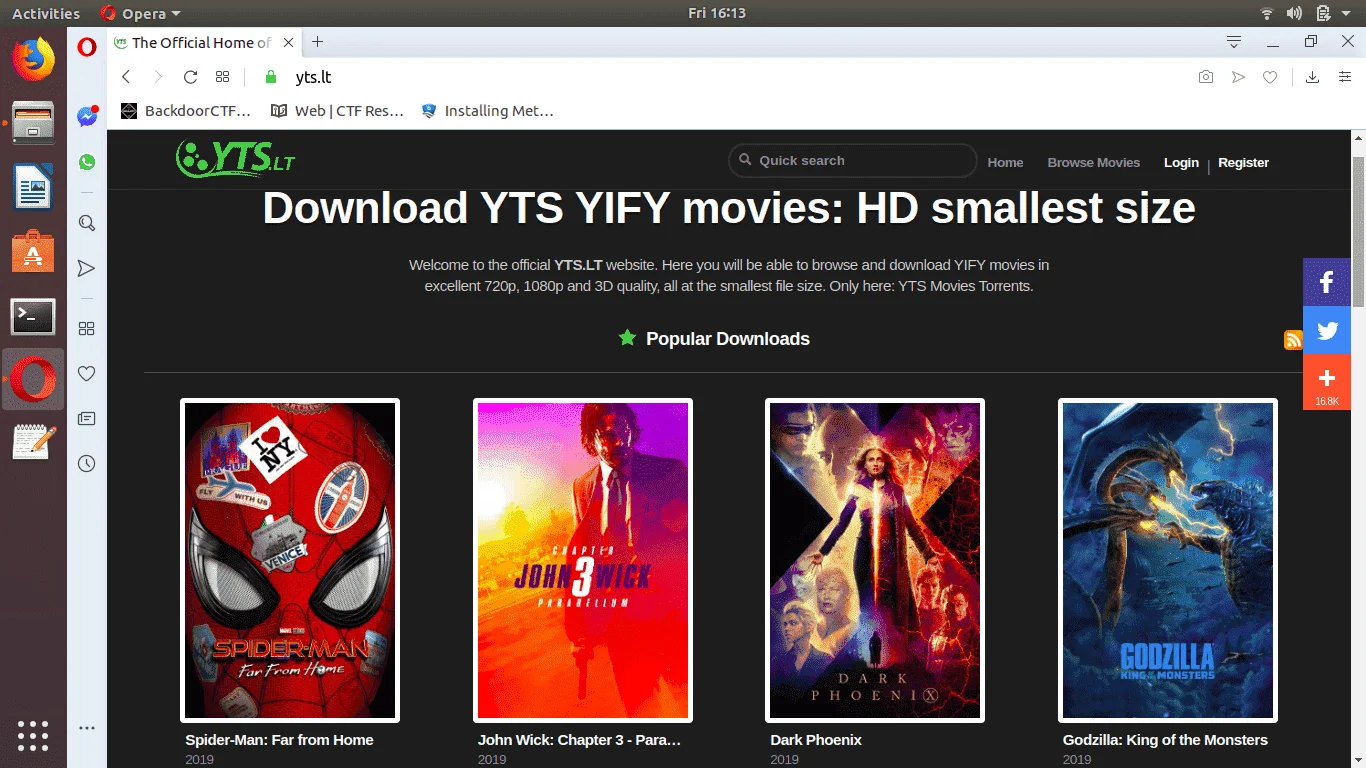
Task: Go to the Home link
Action: click(1005, 163)
